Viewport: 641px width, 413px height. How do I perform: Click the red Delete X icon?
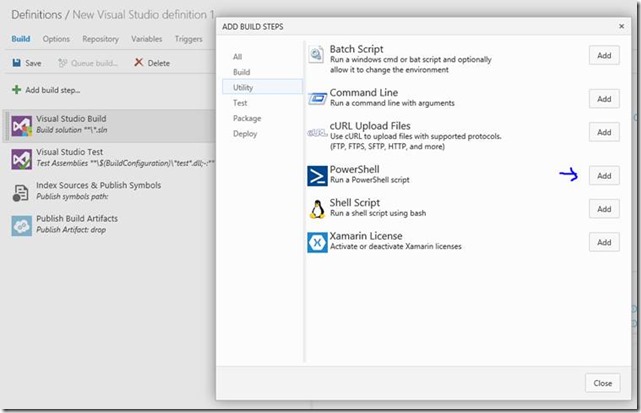(x=139, y=62)
